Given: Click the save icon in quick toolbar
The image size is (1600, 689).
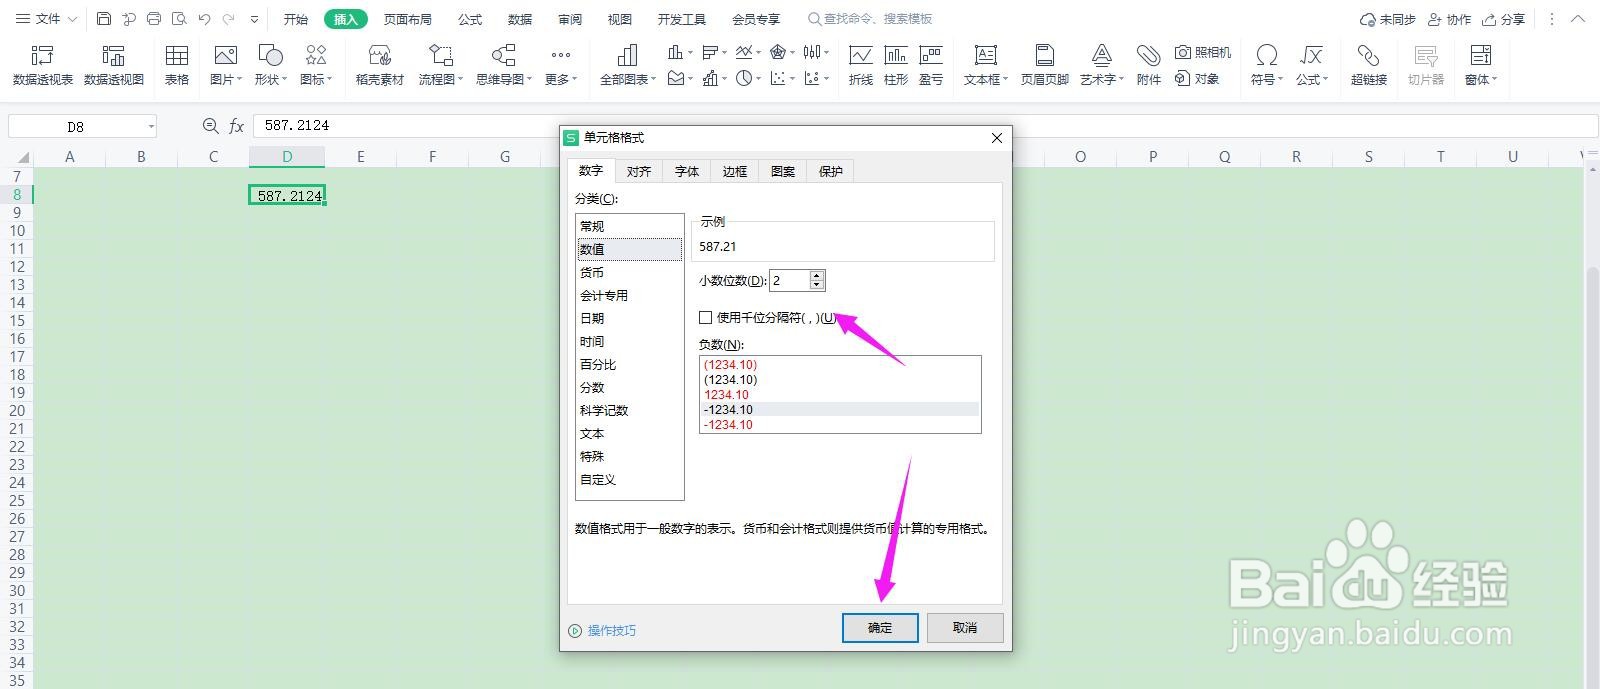Looking at the screenshot, I should pos(104,19).
